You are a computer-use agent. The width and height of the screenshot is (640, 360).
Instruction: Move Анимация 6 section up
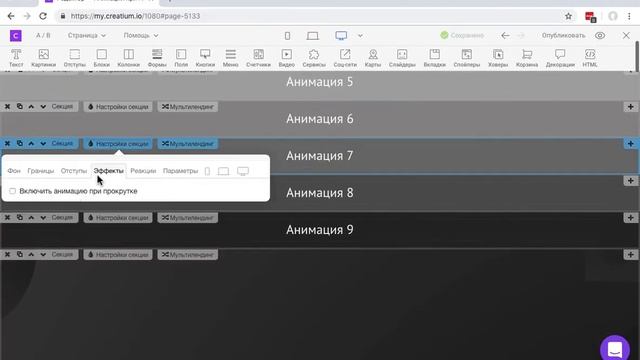pyautogui.click(x=31, y=107)
